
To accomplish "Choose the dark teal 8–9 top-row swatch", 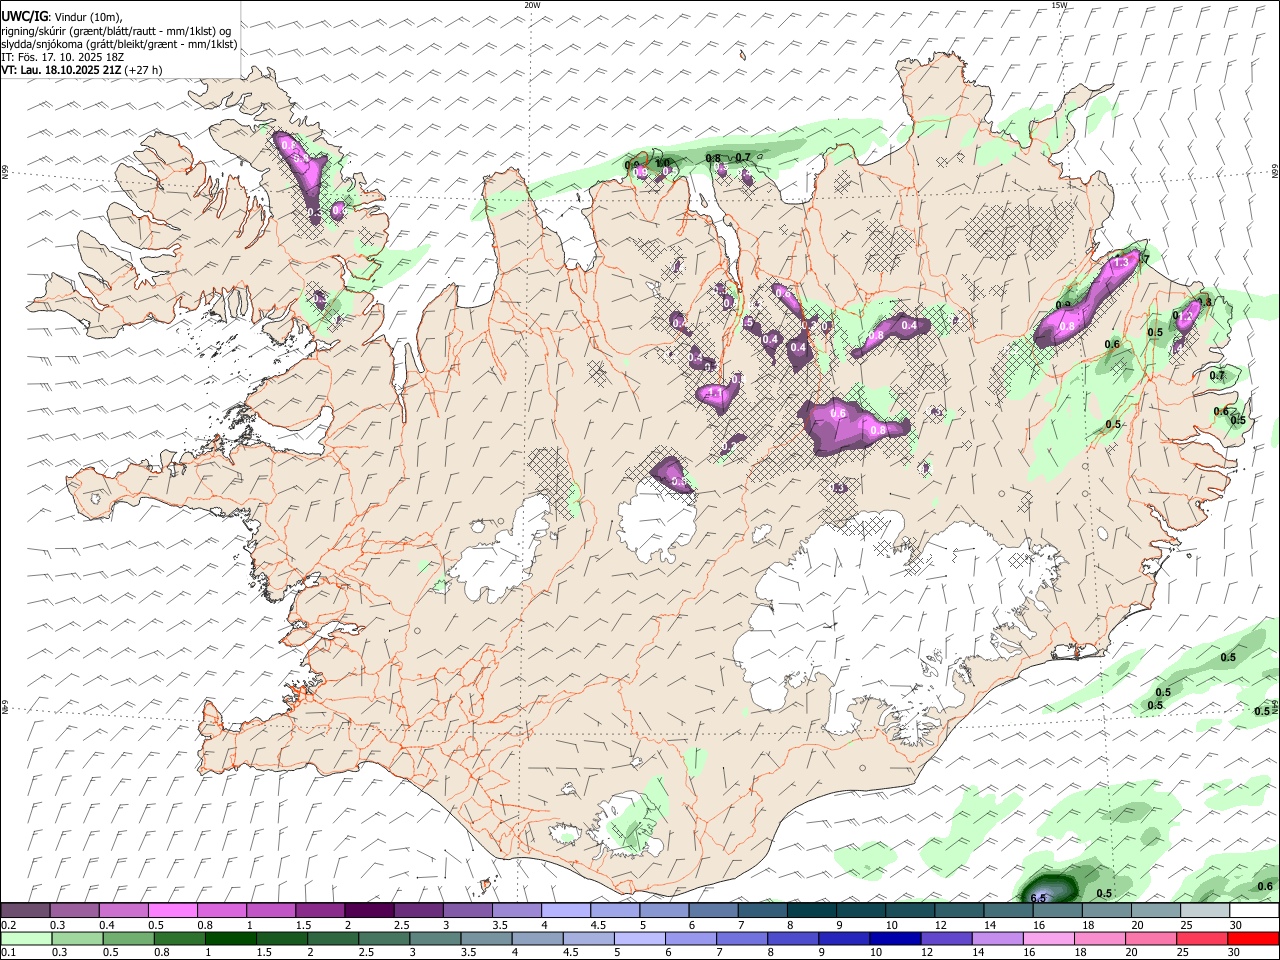I will (811, 911).
